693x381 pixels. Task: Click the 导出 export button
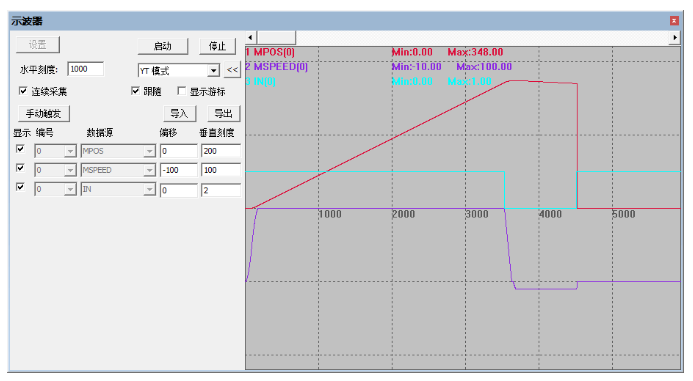[x=224, y=114]
